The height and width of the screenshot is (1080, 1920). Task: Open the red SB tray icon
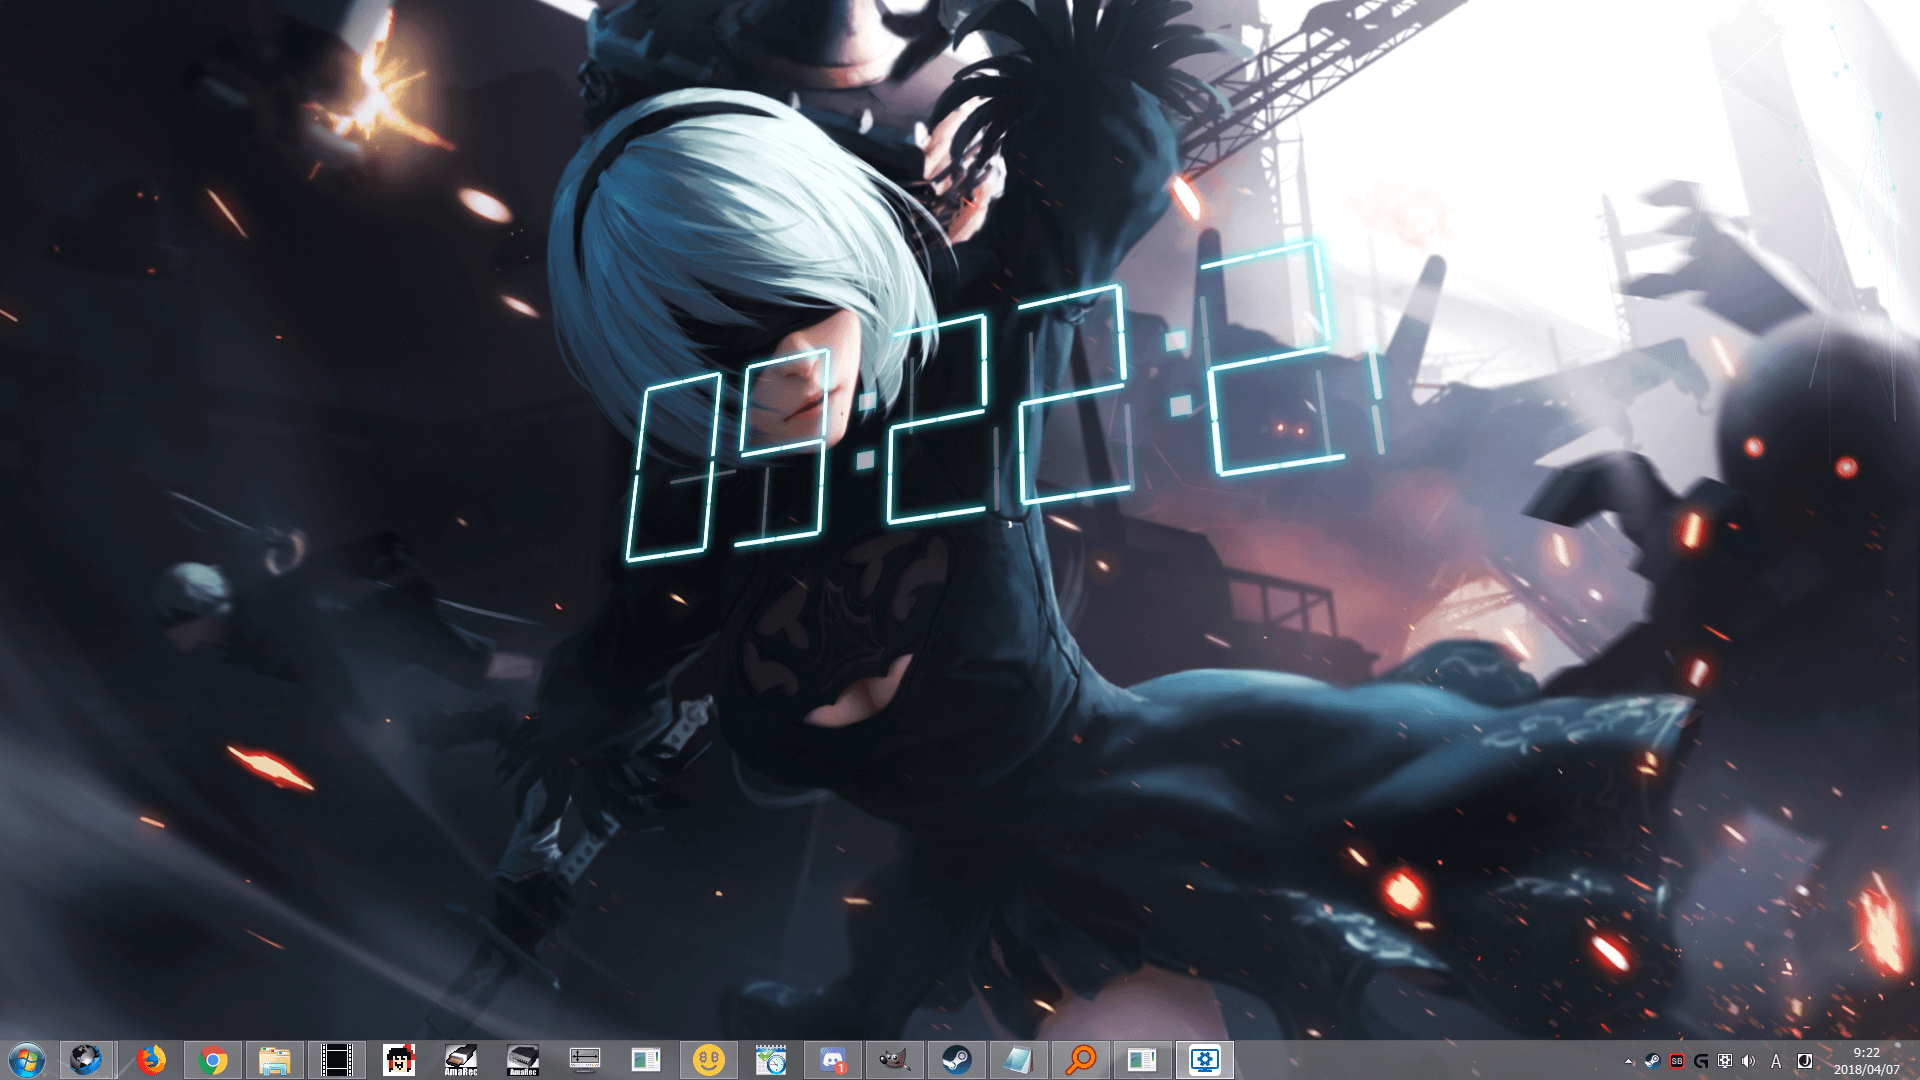pyautogui.click(x=1677, y=1061)
